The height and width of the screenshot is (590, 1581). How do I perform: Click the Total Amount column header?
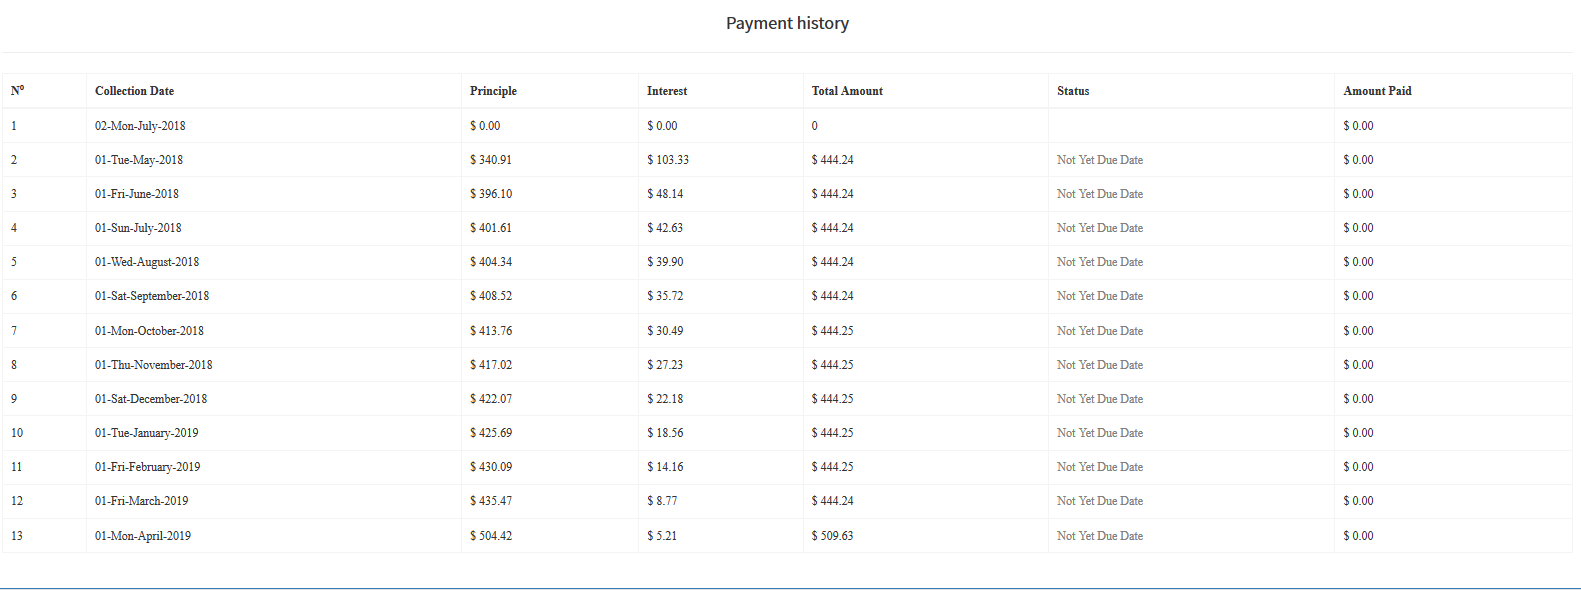846,91
